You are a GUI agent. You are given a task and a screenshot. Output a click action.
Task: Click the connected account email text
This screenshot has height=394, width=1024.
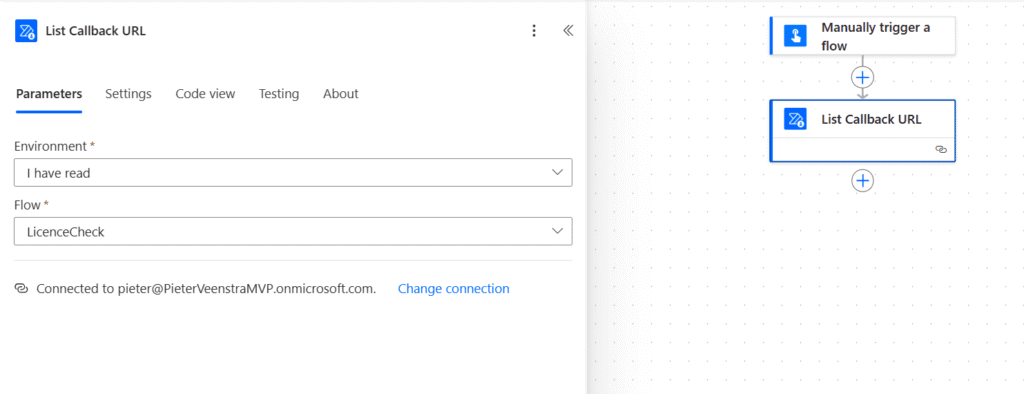(248, 289)
